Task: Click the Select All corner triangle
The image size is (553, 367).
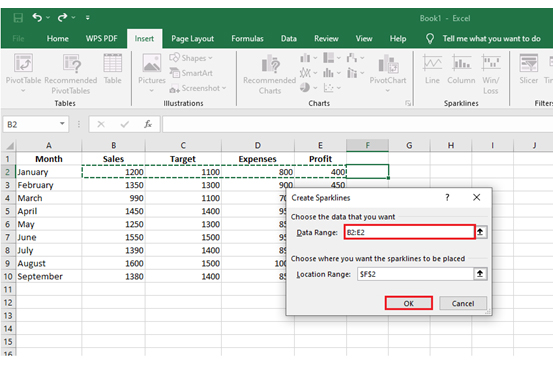Action: pyautogui.click(x=10, y=145)
